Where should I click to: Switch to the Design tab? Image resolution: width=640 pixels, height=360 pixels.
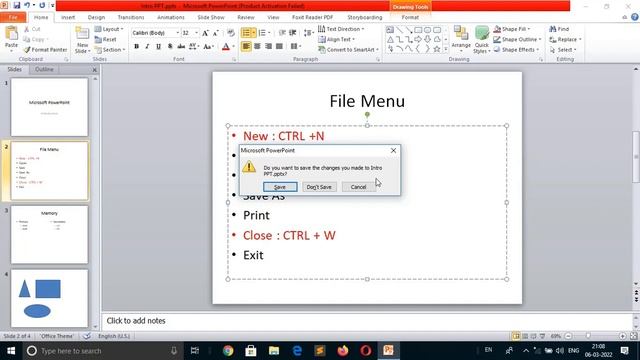point(96,17)
